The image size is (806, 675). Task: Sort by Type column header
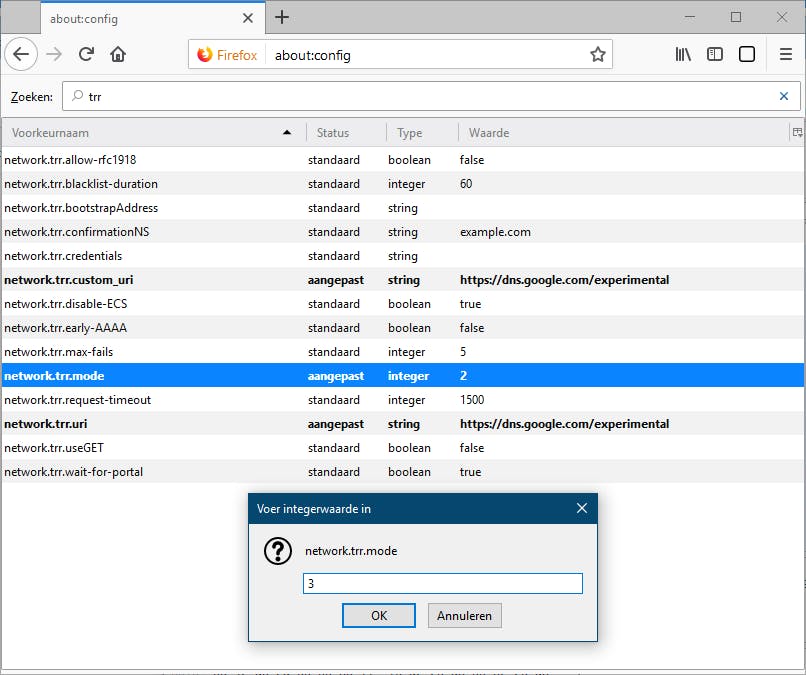click(421, 133)
